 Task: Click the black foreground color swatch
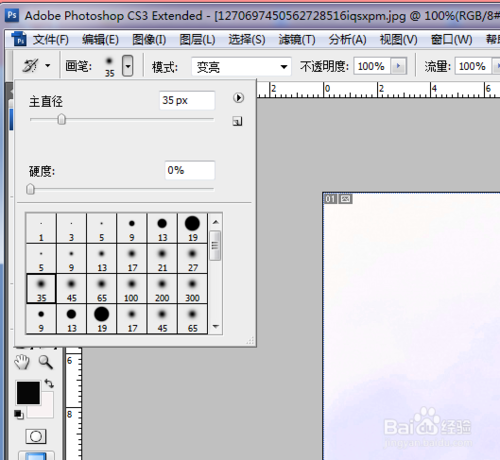pos(28,393)
